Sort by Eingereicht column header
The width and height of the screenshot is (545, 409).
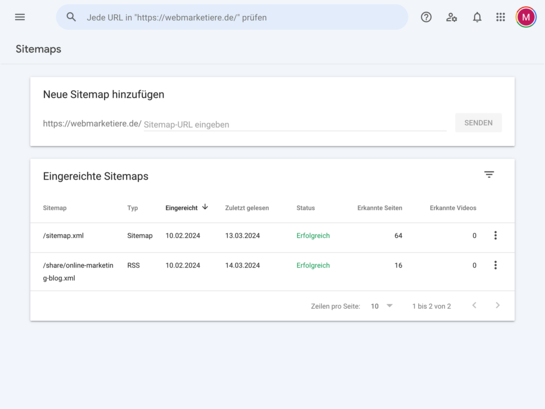181,208
